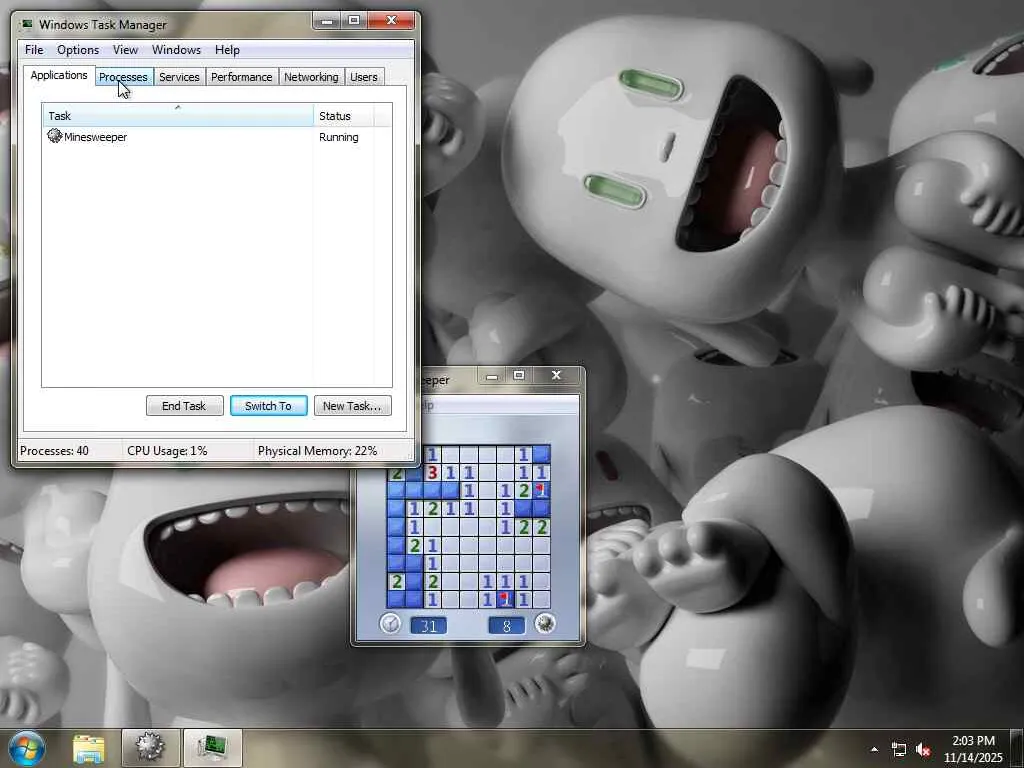This screenshot has height=768, width=1024.
Task: Click the Minesweeper icon in the task list
Action: 54,136
